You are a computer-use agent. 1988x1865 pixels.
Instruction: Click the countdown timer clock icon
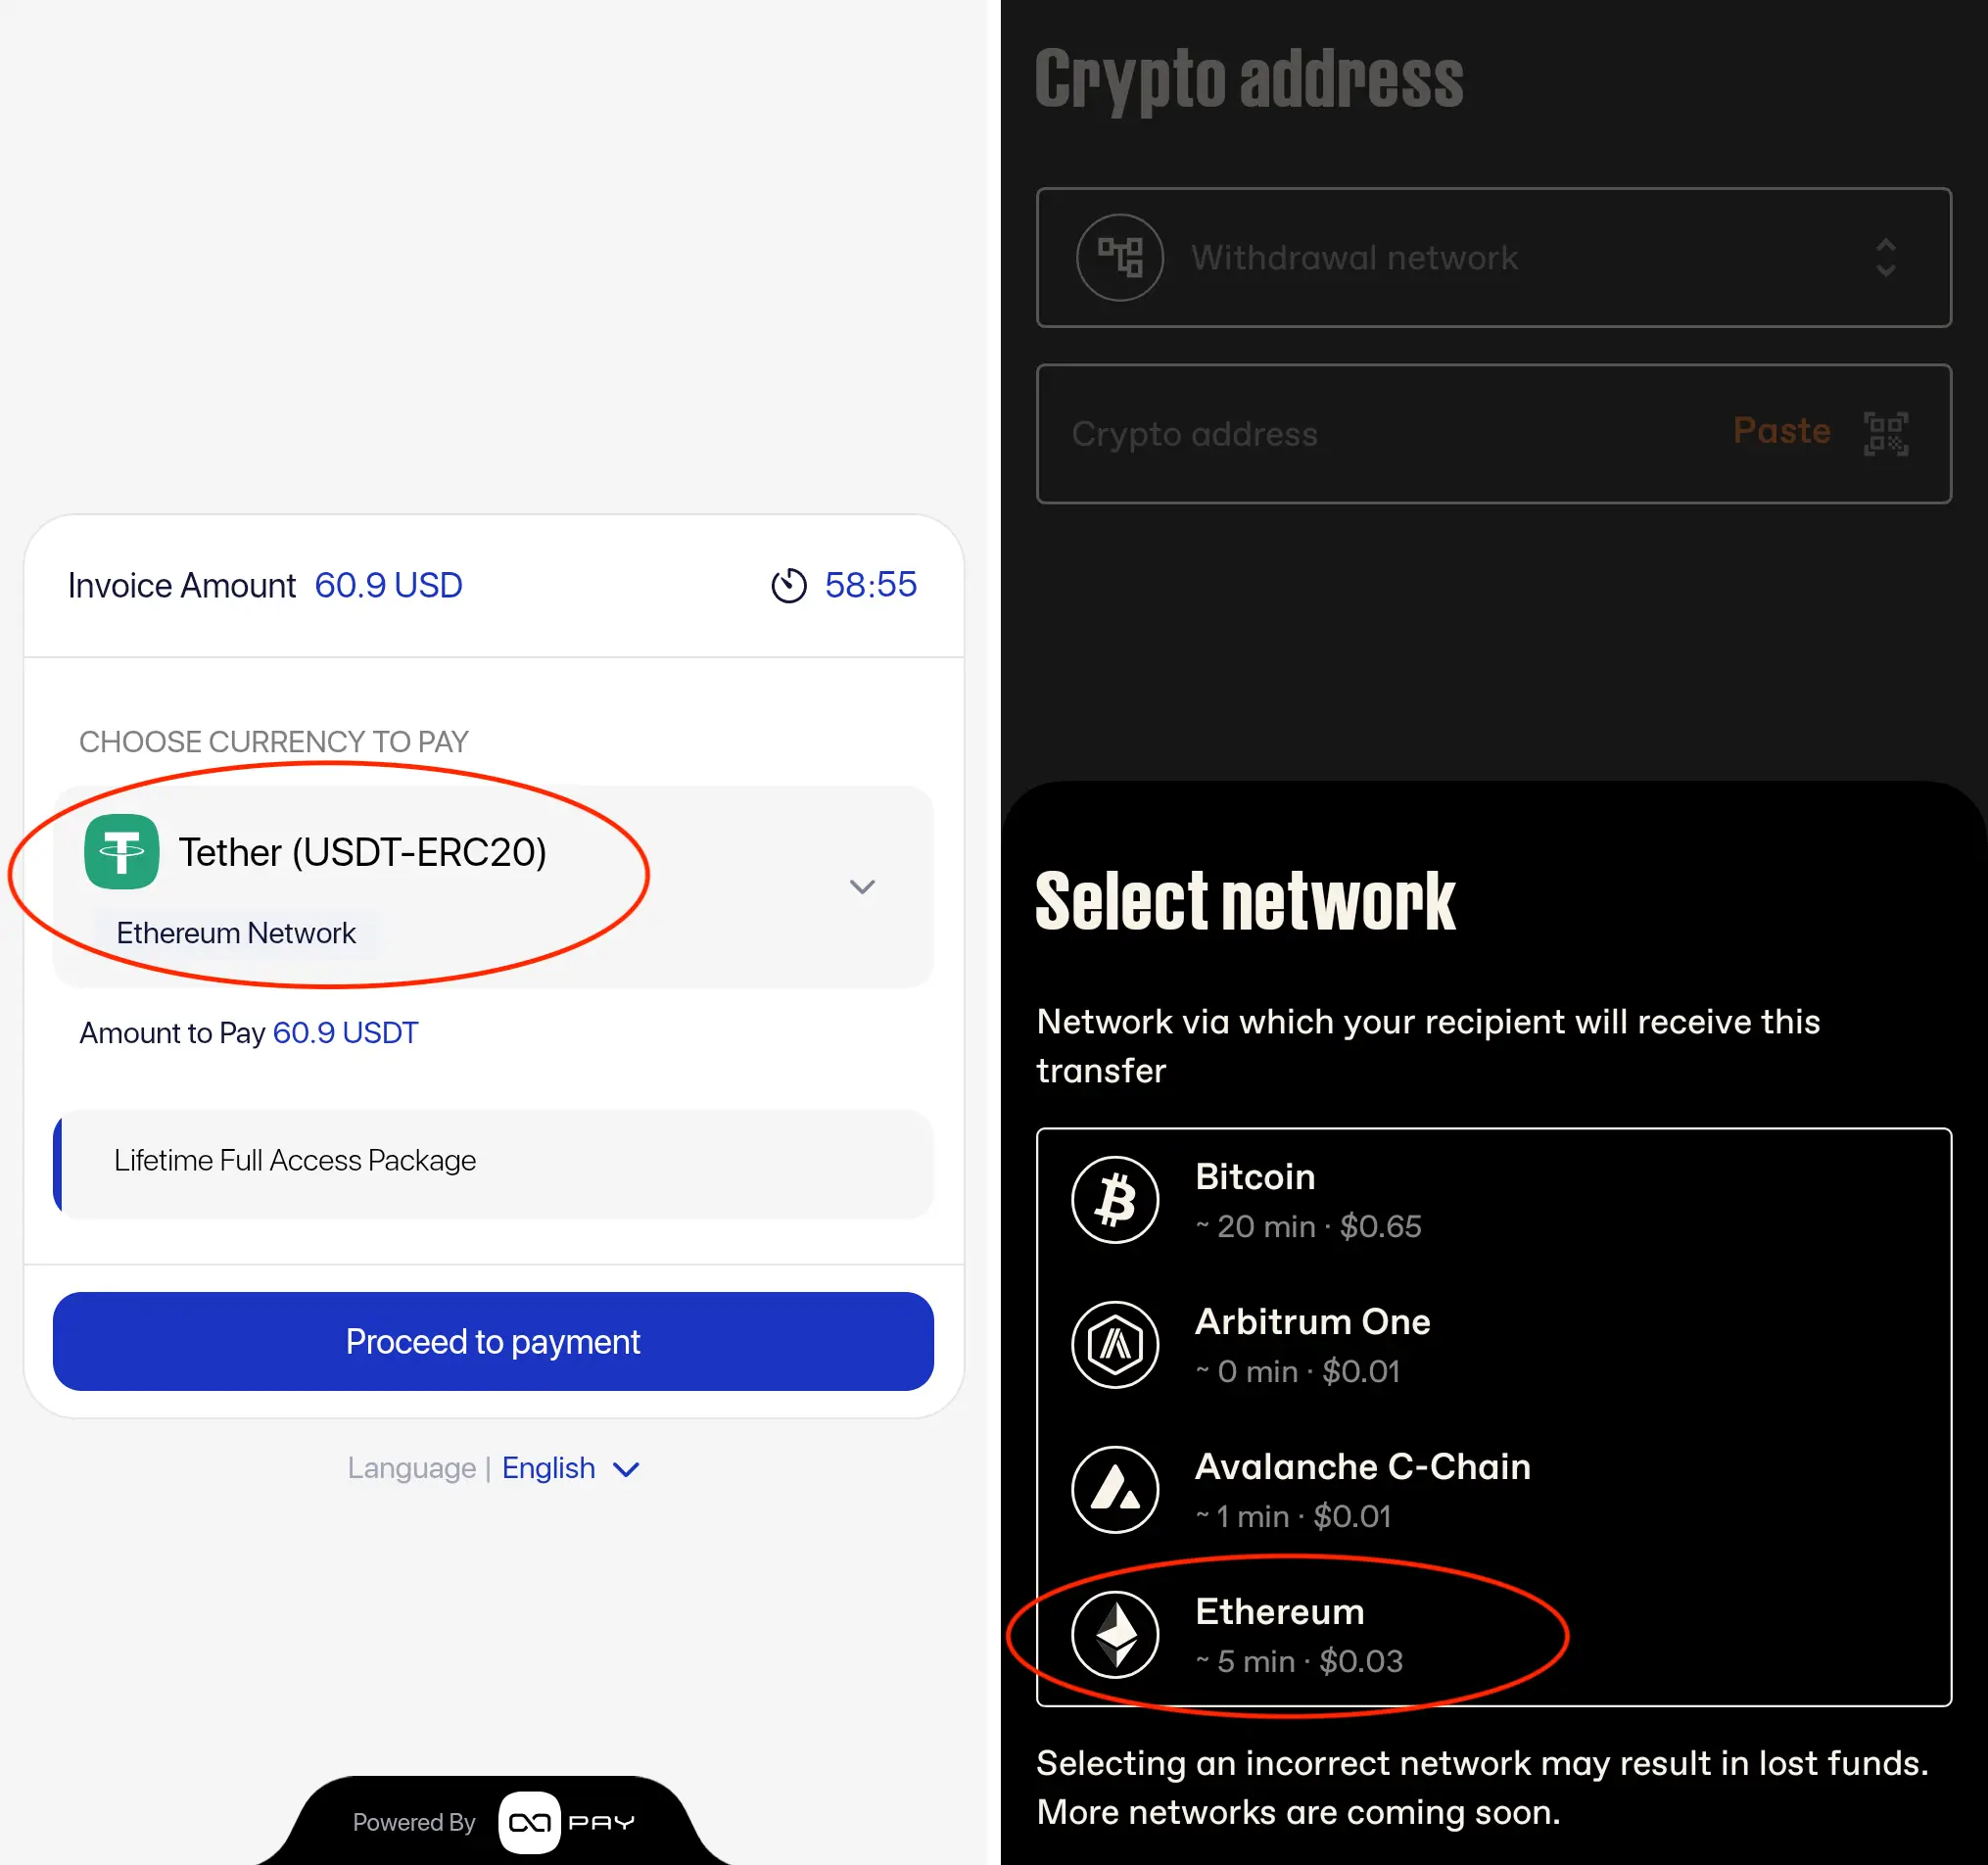(x=788, y=586)
